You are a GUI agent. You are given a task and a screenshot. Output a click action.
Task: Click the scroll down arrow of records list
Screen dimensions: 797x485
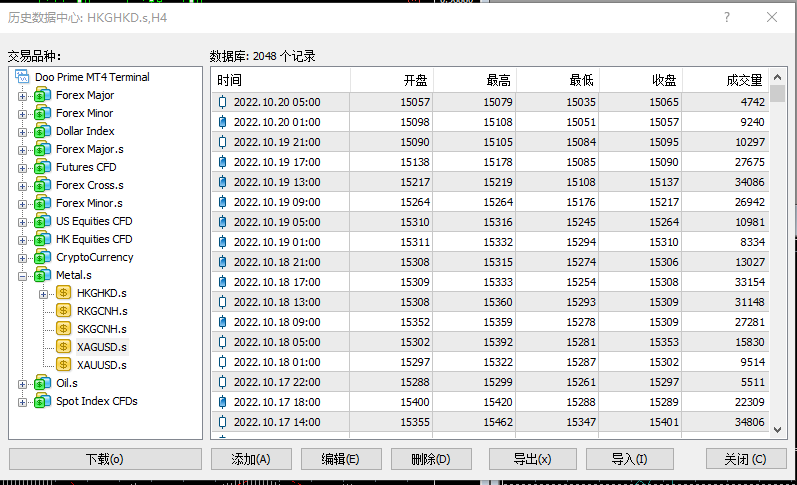778,427
